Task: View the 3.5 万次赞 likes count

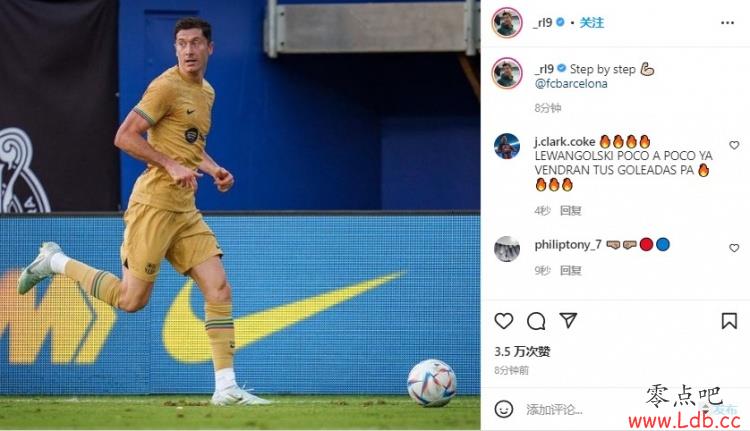Action: pyautogui.click(x=522, y=352)
